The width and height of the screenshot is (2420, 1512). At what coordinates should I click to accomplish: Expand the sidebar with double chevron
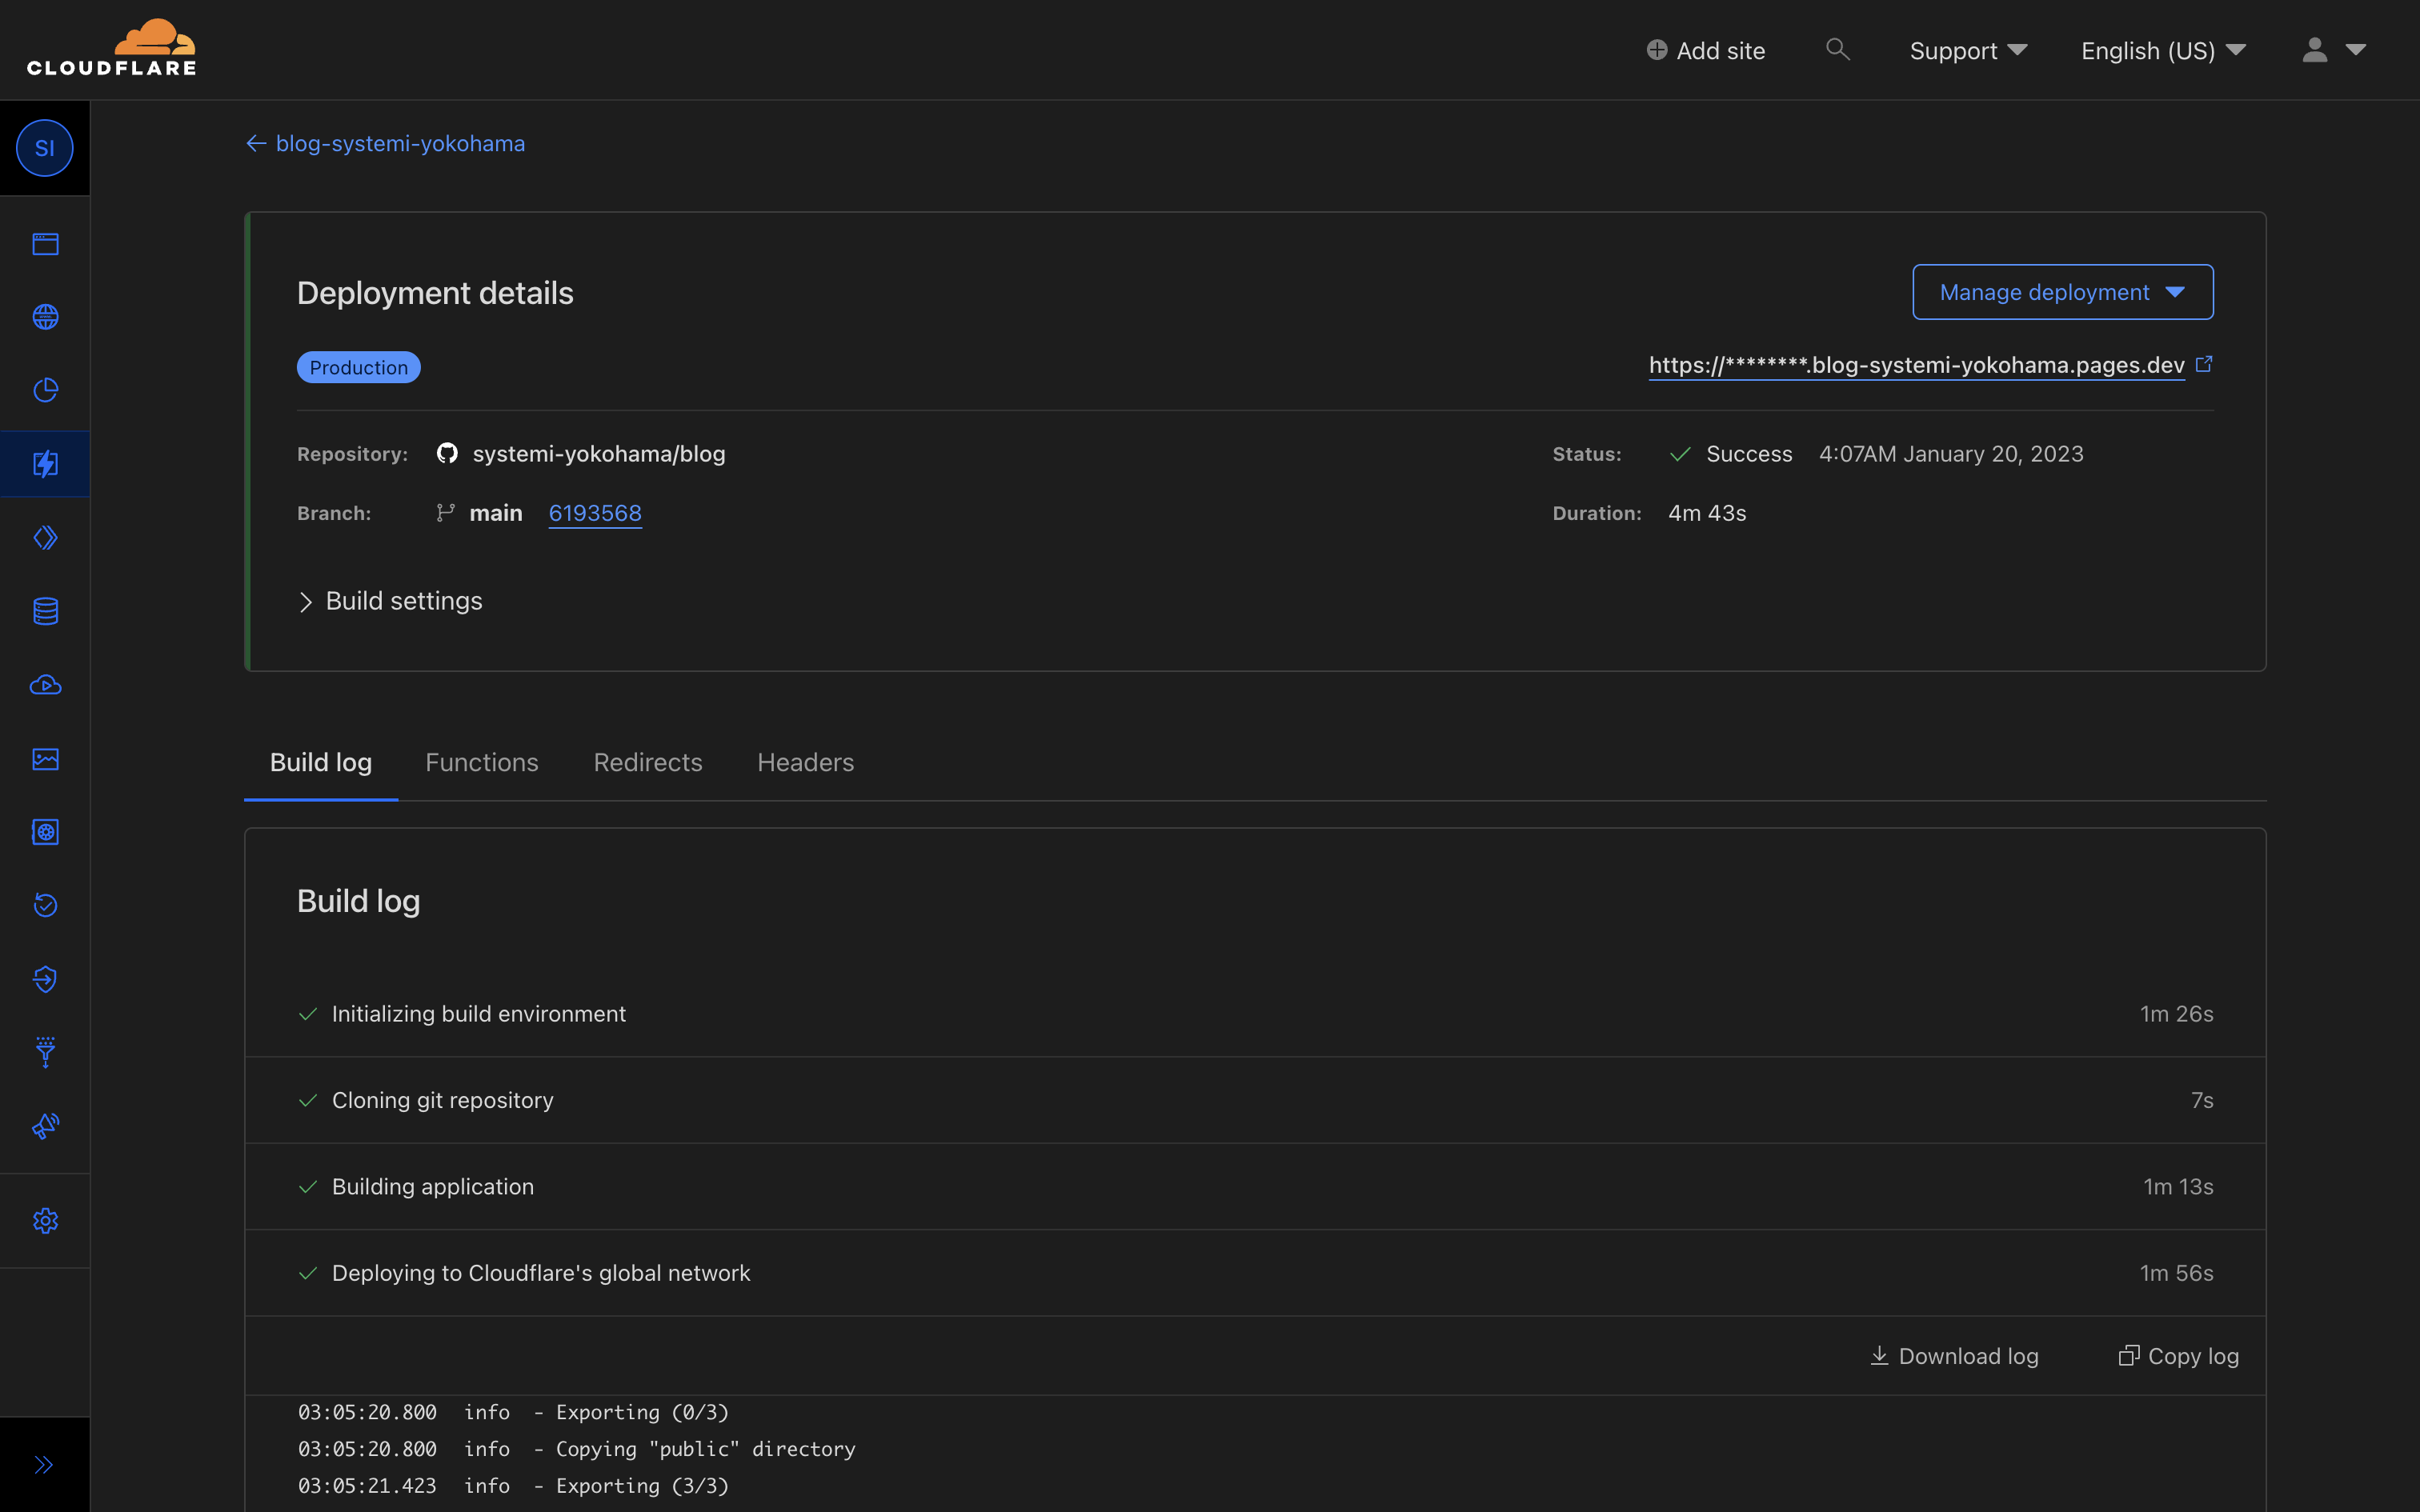[x=44, y=1465]
